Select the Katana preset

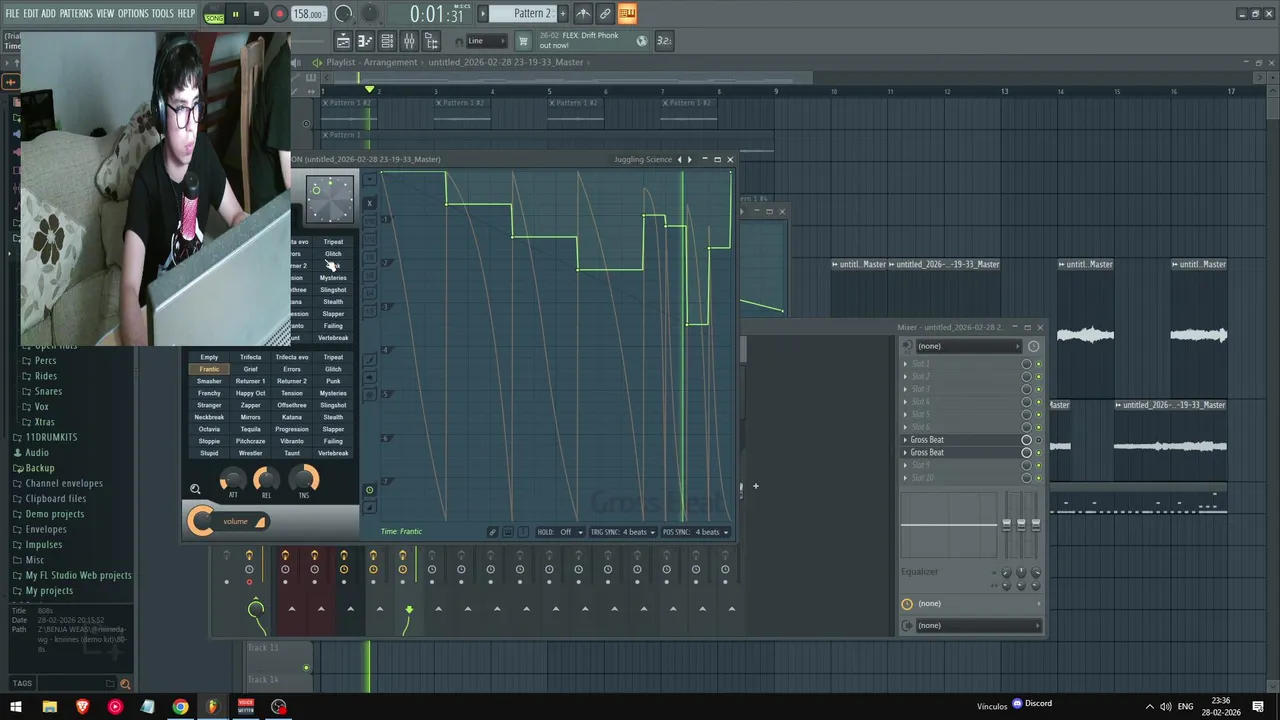tap(292, 417)
